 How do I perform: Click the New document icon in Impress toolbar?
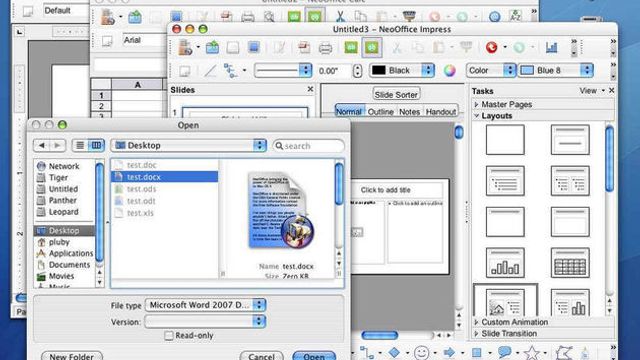[185, 48]
